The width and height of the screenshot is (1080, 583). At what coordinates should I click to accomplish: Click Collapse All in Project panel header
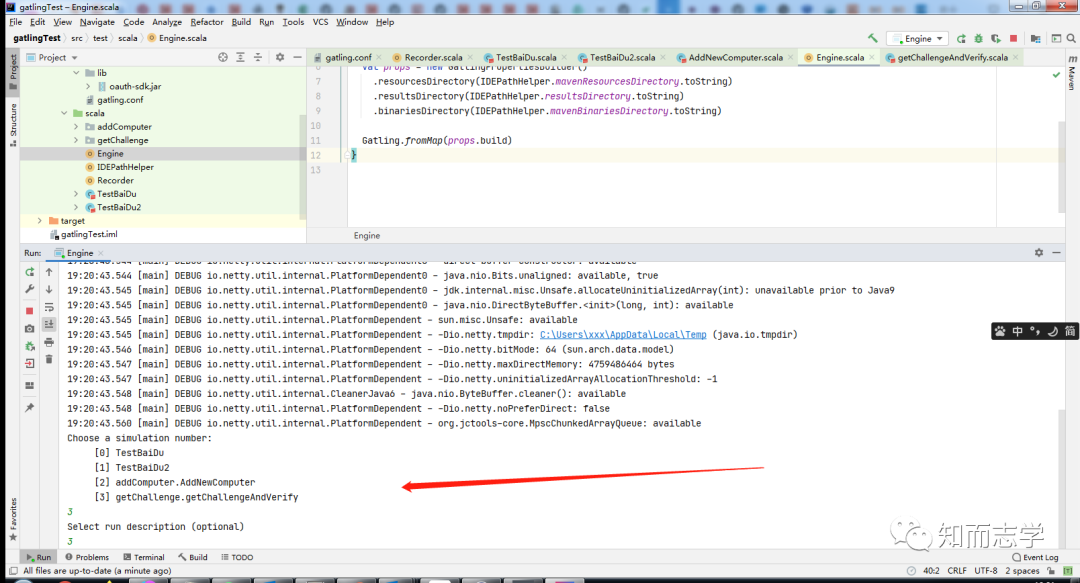click(x=258, y=57)
